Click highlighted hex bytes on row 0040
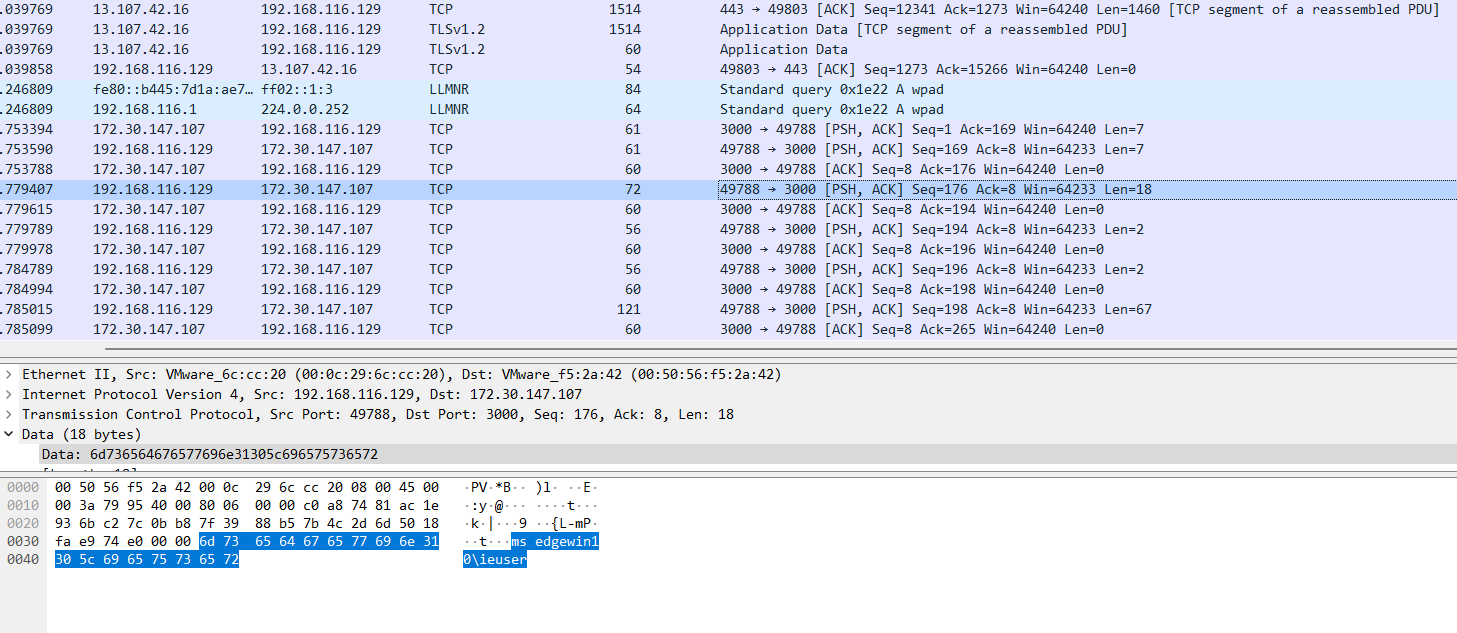 146,560
